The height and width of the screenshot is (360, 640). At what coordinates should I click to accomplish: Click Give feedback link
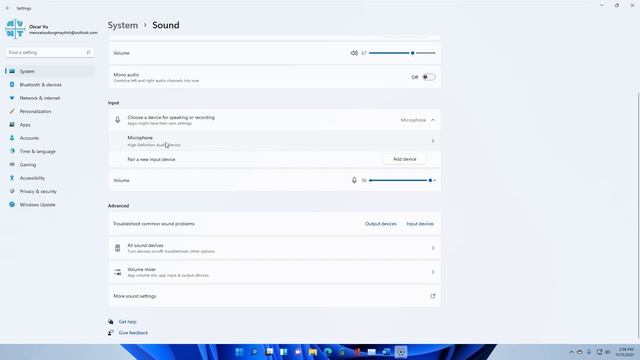[x=133, y=333]
